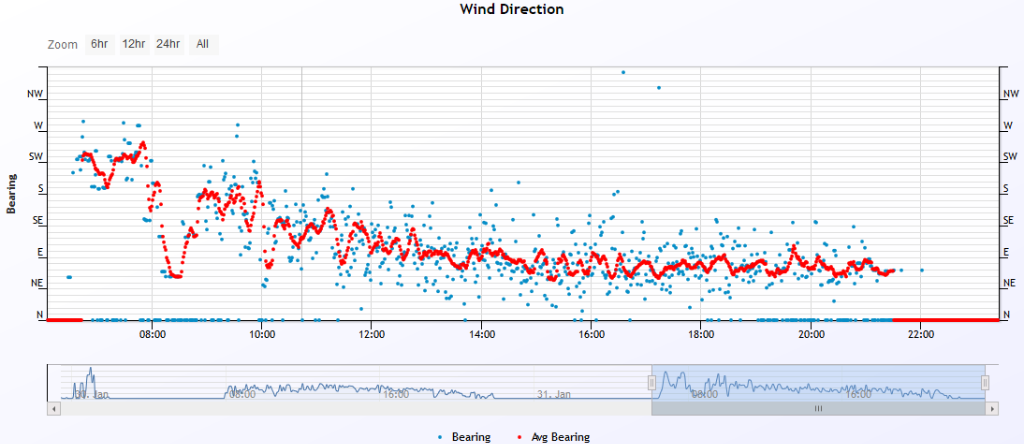
Task: Click the 31. Jan navigator label
Action: pos(555,394)
